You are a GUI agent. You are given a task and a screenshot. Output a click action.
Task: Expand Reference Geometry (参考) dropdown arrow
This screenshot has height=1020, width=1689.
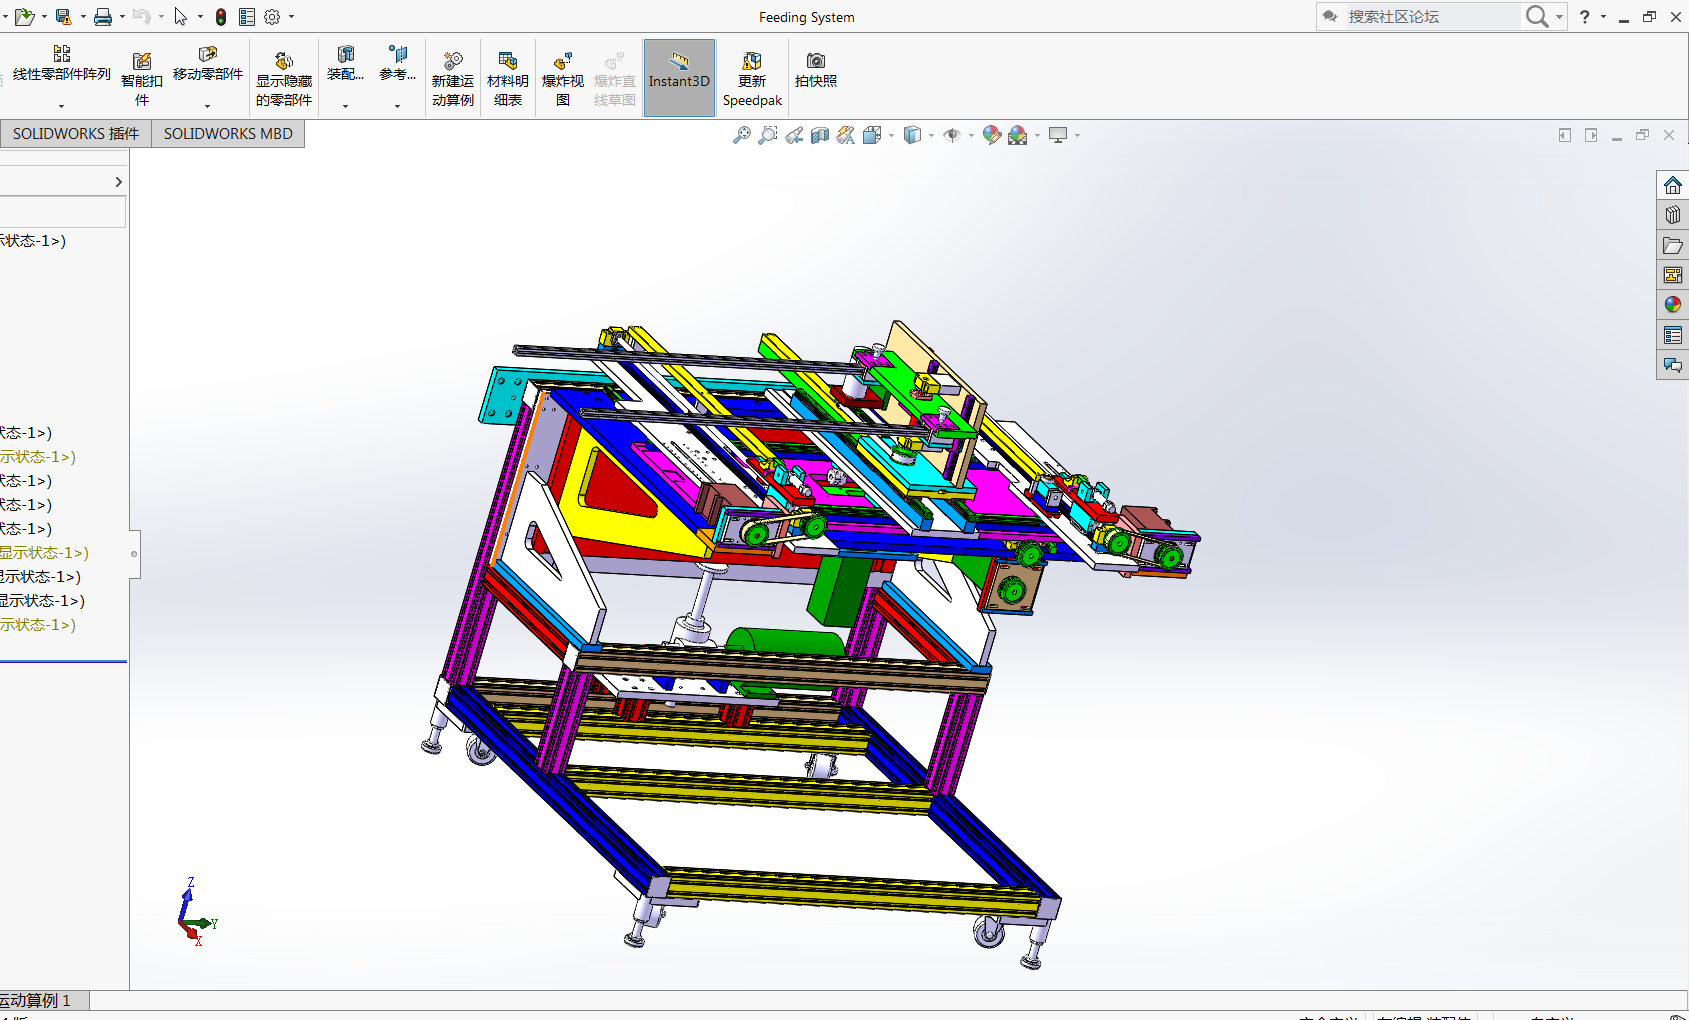(397, 106)
